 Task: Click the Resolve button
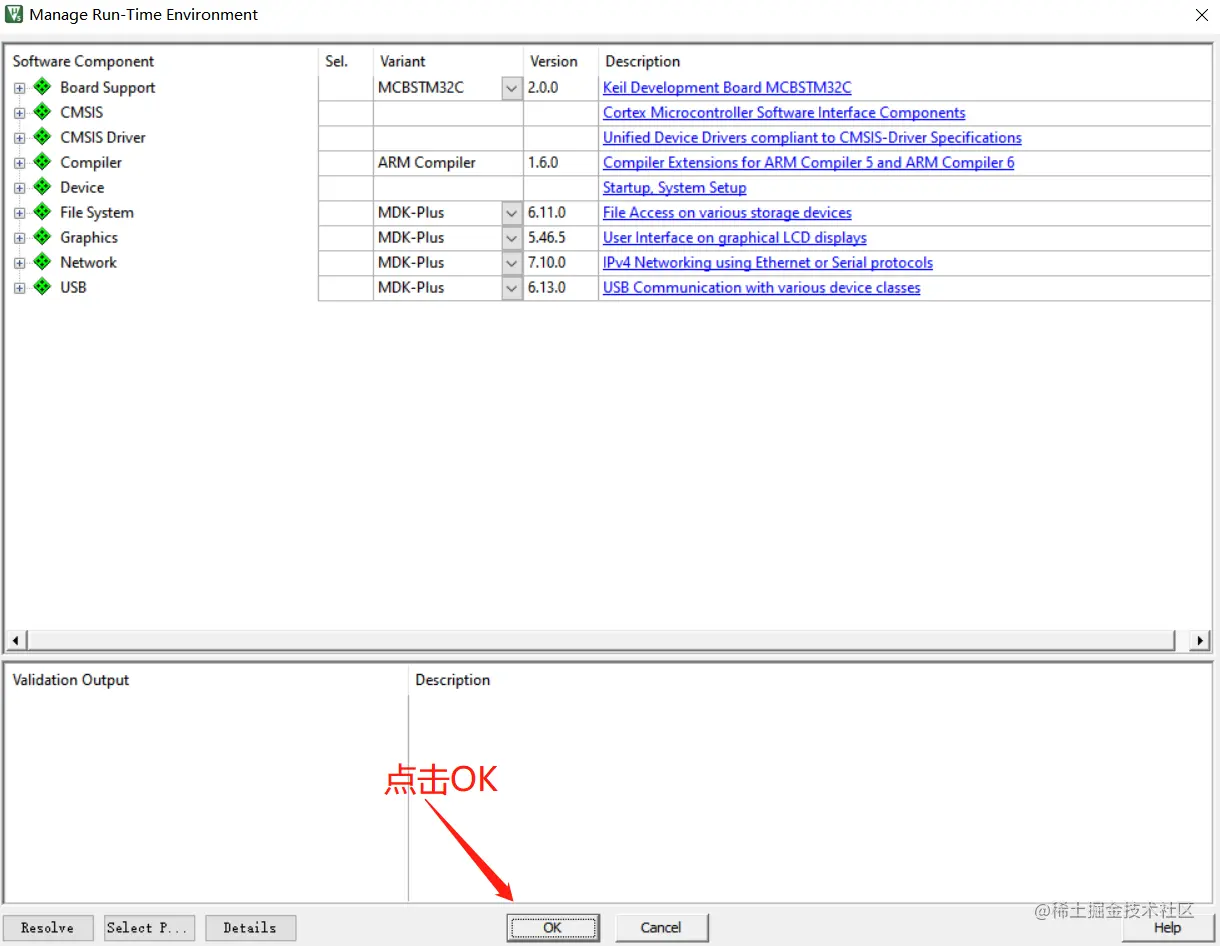48,928
